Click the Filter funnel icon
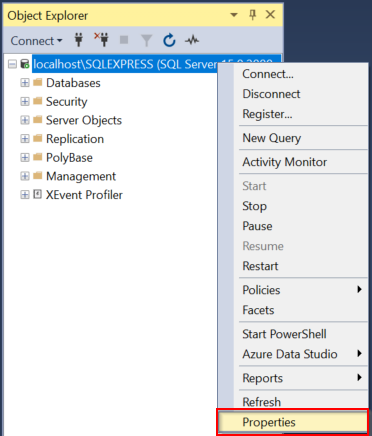Screen dimensions: 372x436 [146, 40]
